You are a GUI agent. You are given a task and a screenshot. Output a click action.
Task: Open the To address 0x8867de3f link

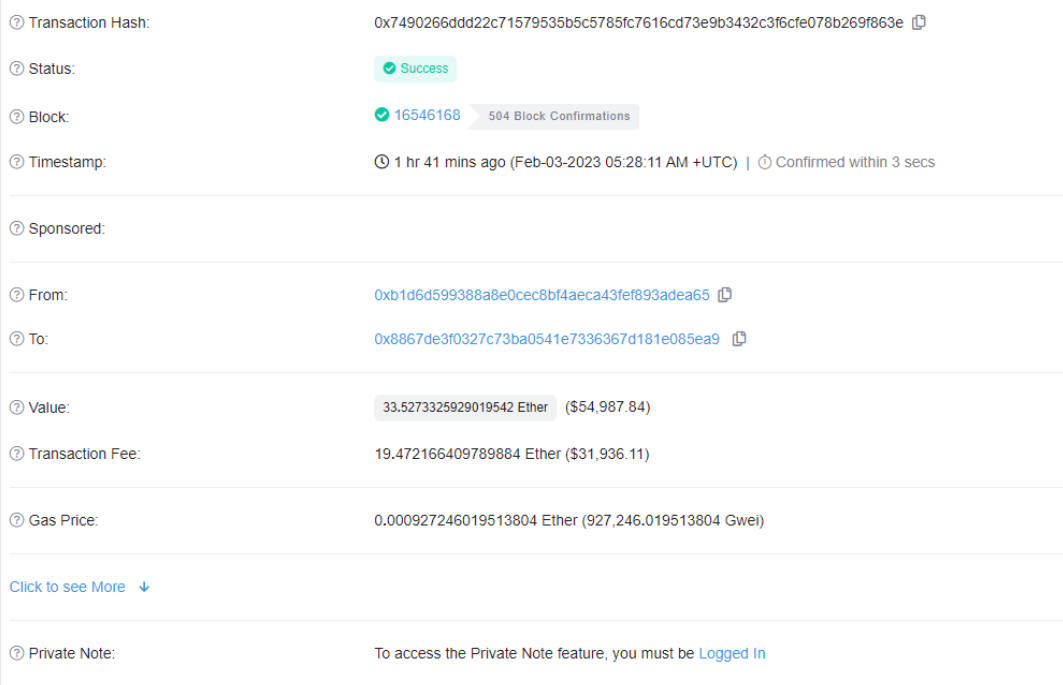546,338
